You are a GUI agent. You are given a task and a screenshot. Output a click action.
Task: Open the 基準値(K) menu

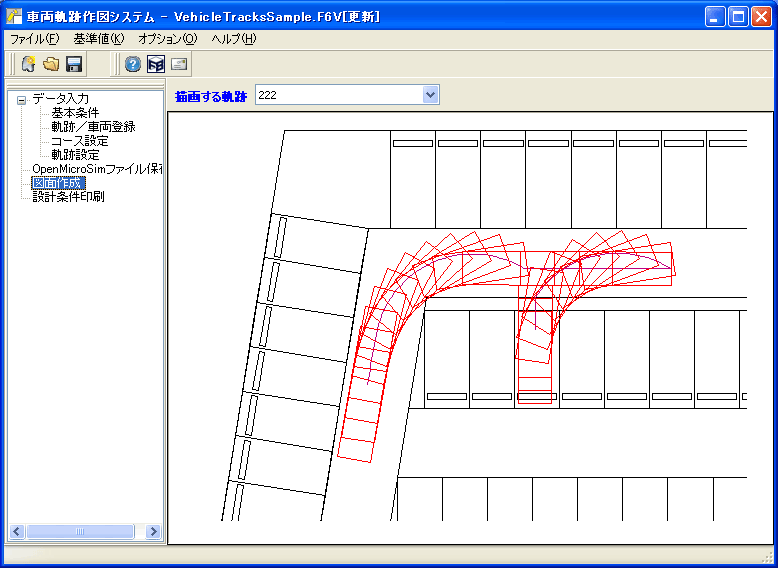(99, 39)
